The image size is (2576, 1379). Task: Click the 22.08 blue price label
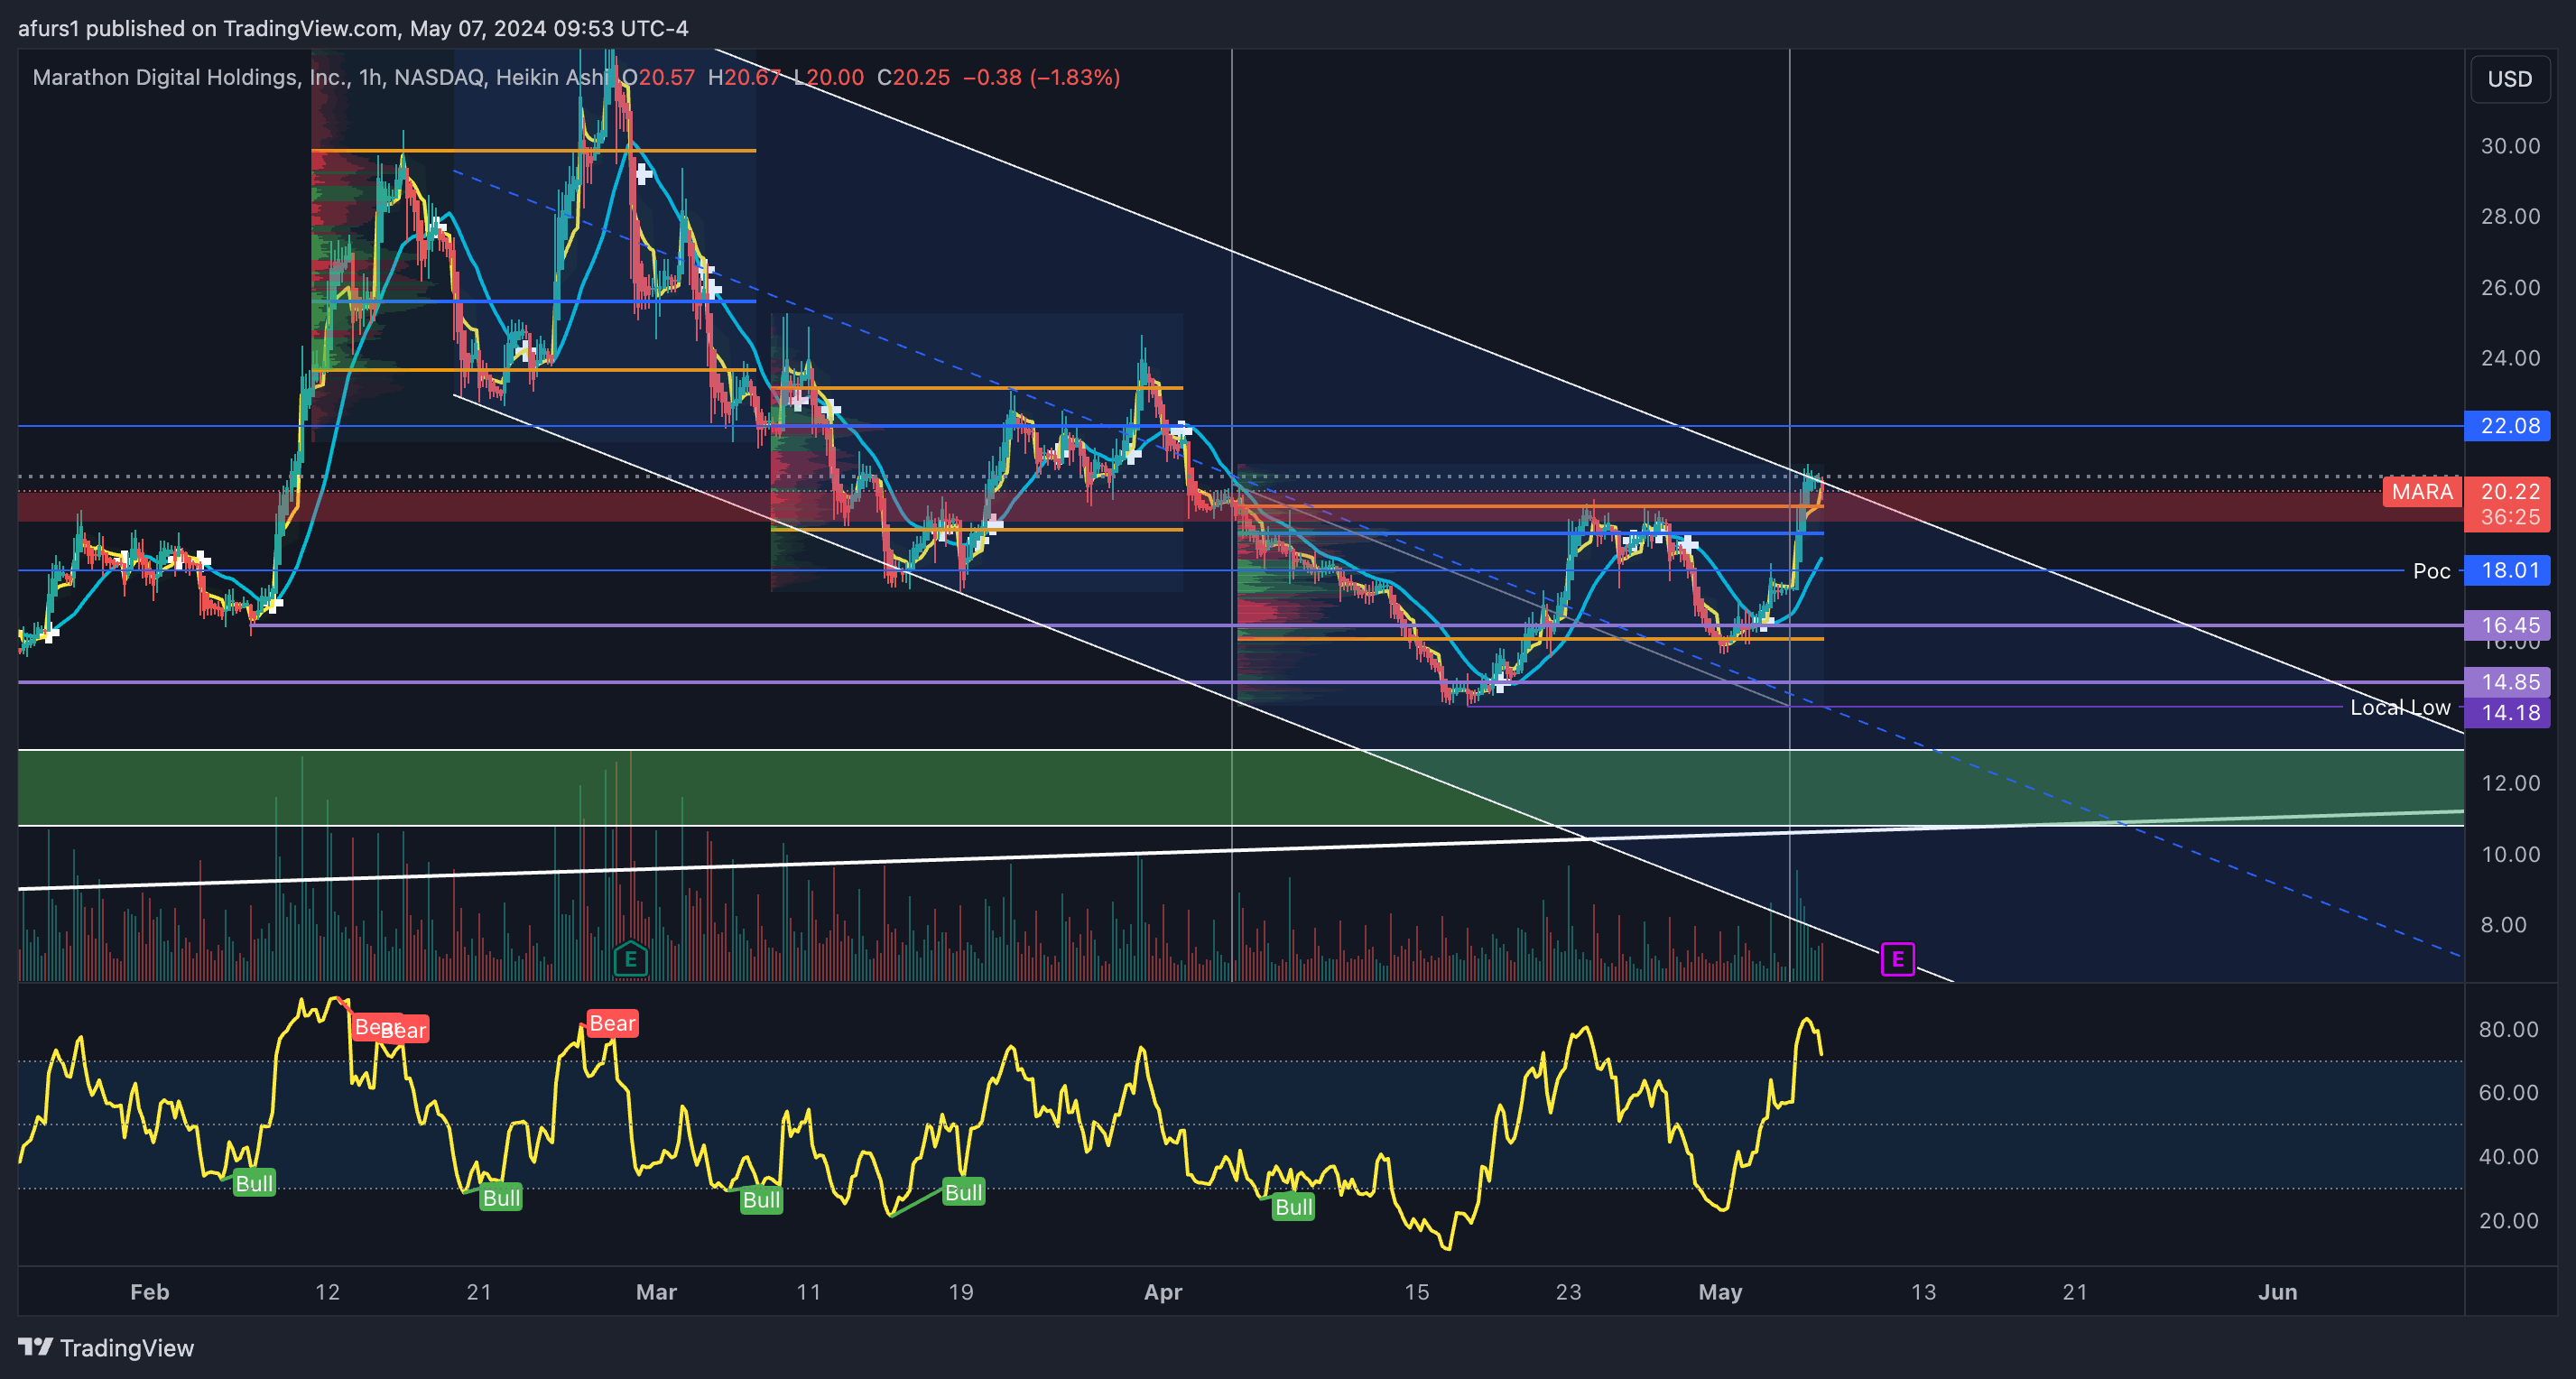pyautogui.click(x=2508, y=426)
